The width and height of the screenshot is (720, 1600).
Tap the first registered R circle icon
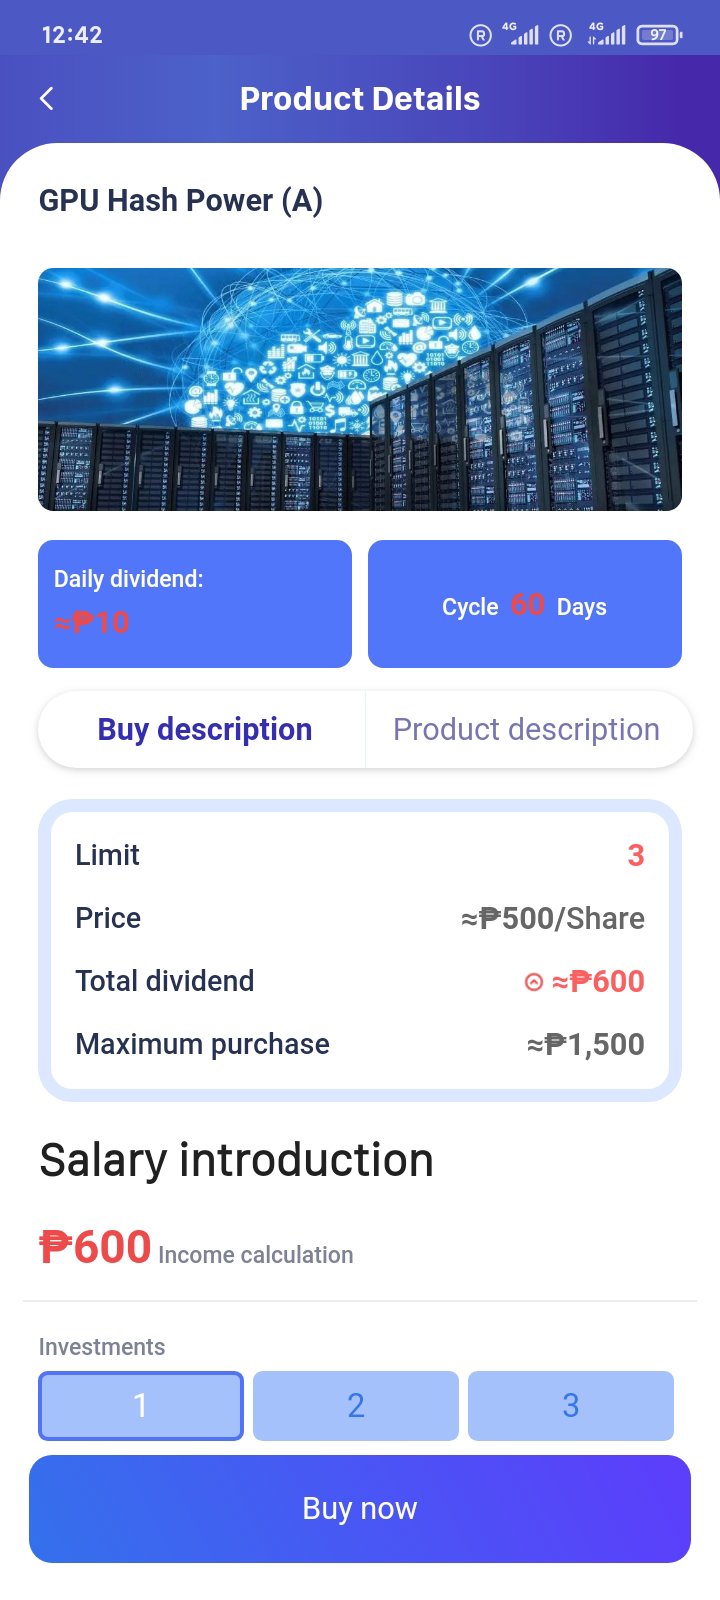(x=480, y=35)
